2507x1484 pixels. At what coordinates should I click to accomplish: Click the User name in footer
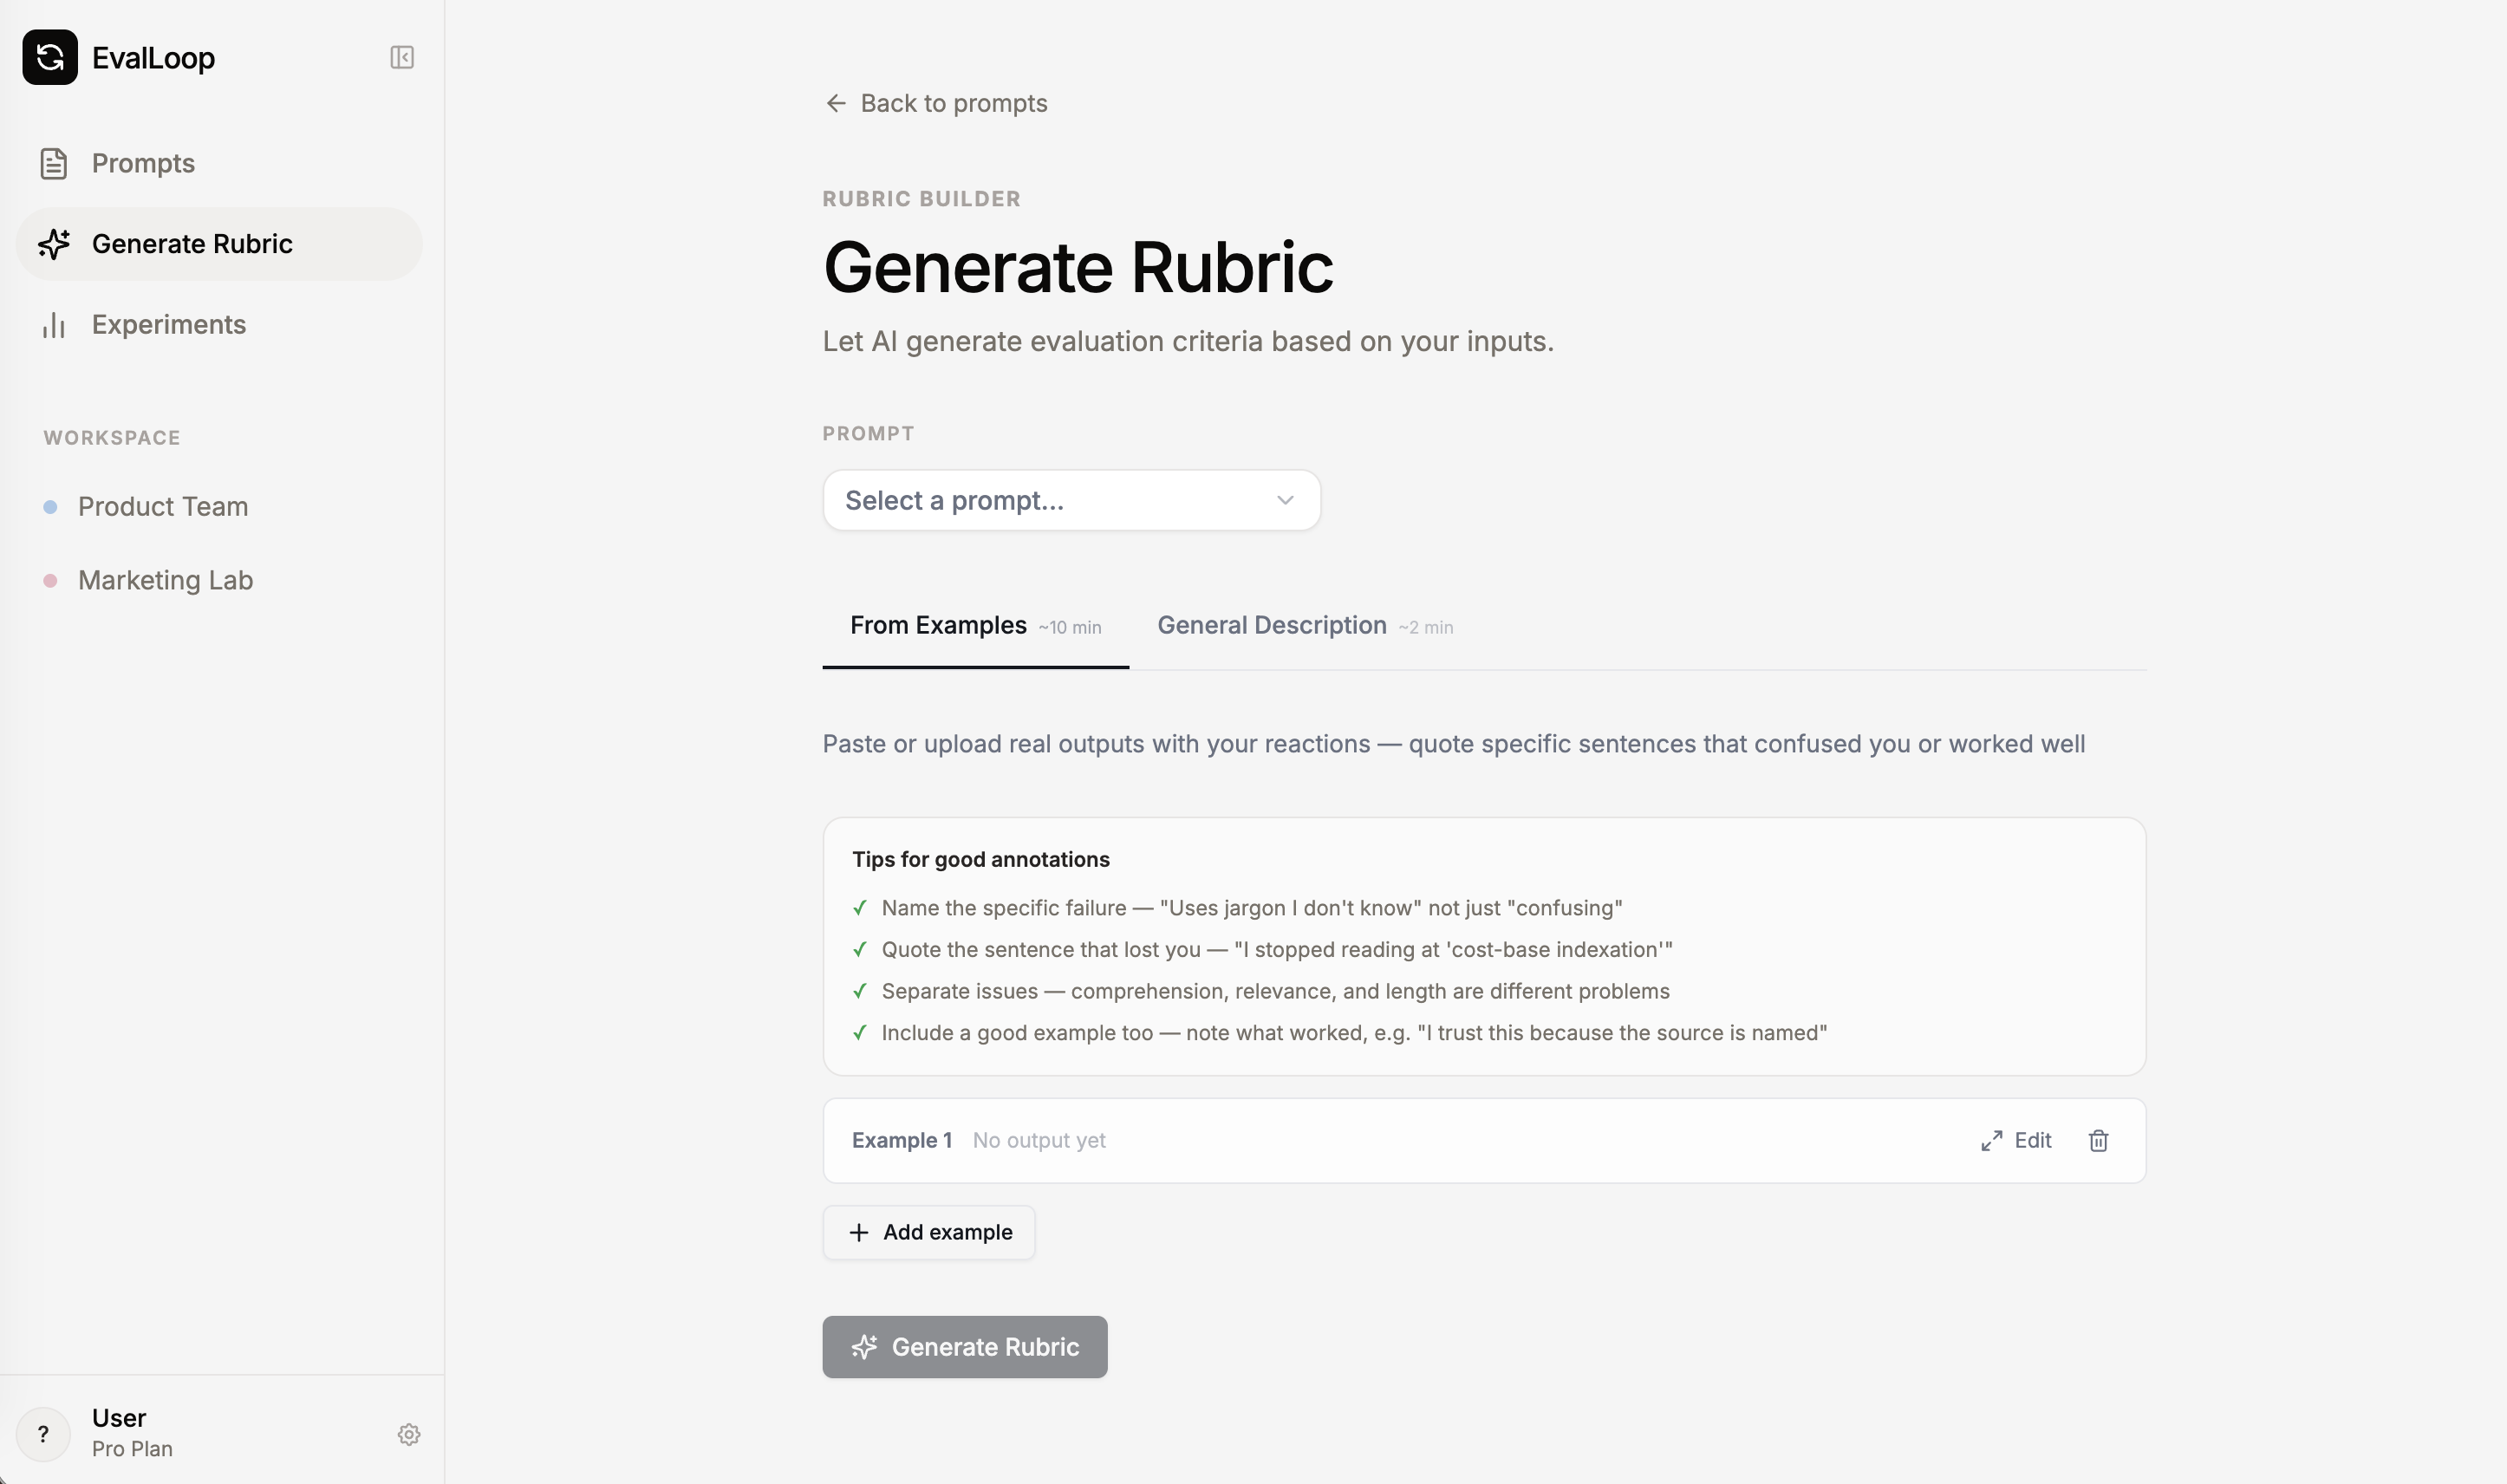tap(119, 1418)
